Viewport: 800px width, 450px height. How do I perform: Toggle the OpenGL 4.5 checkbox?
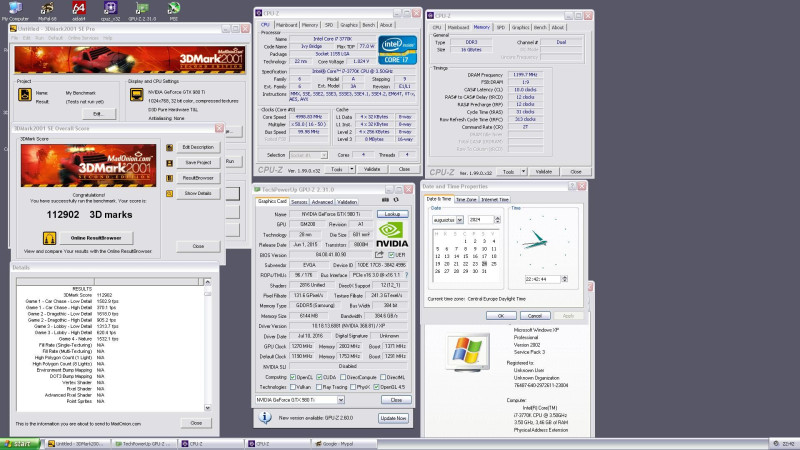click(377, 387)
